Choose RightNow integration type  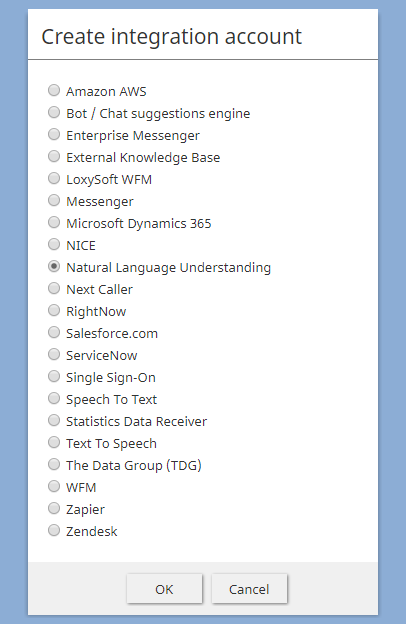coord(54,310)
